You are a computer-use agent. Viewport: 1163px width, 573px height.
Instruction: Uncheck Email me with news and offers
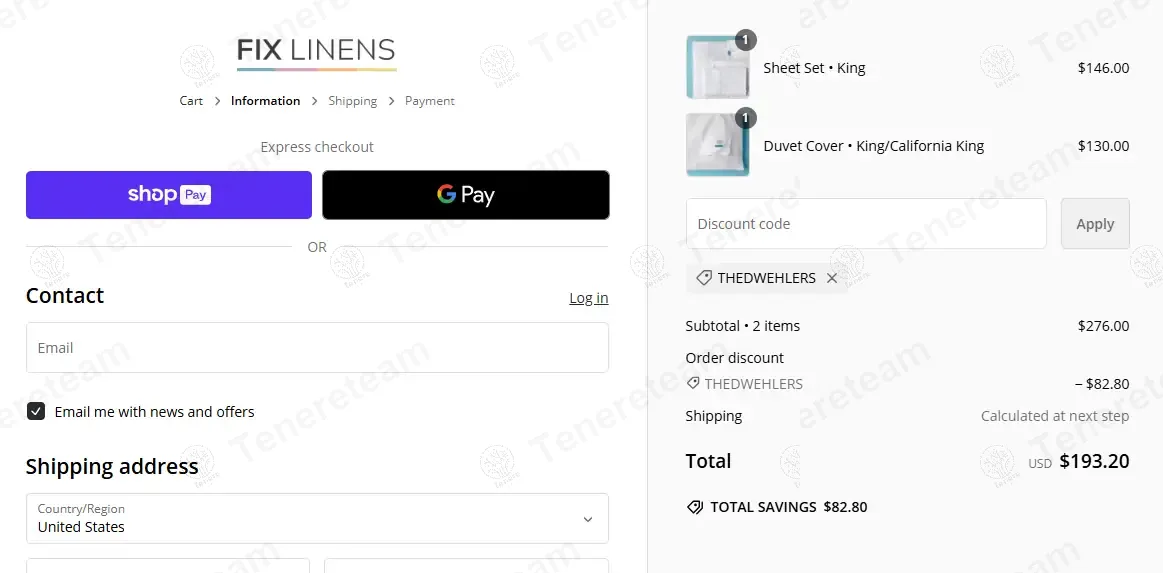coord(36,411)
